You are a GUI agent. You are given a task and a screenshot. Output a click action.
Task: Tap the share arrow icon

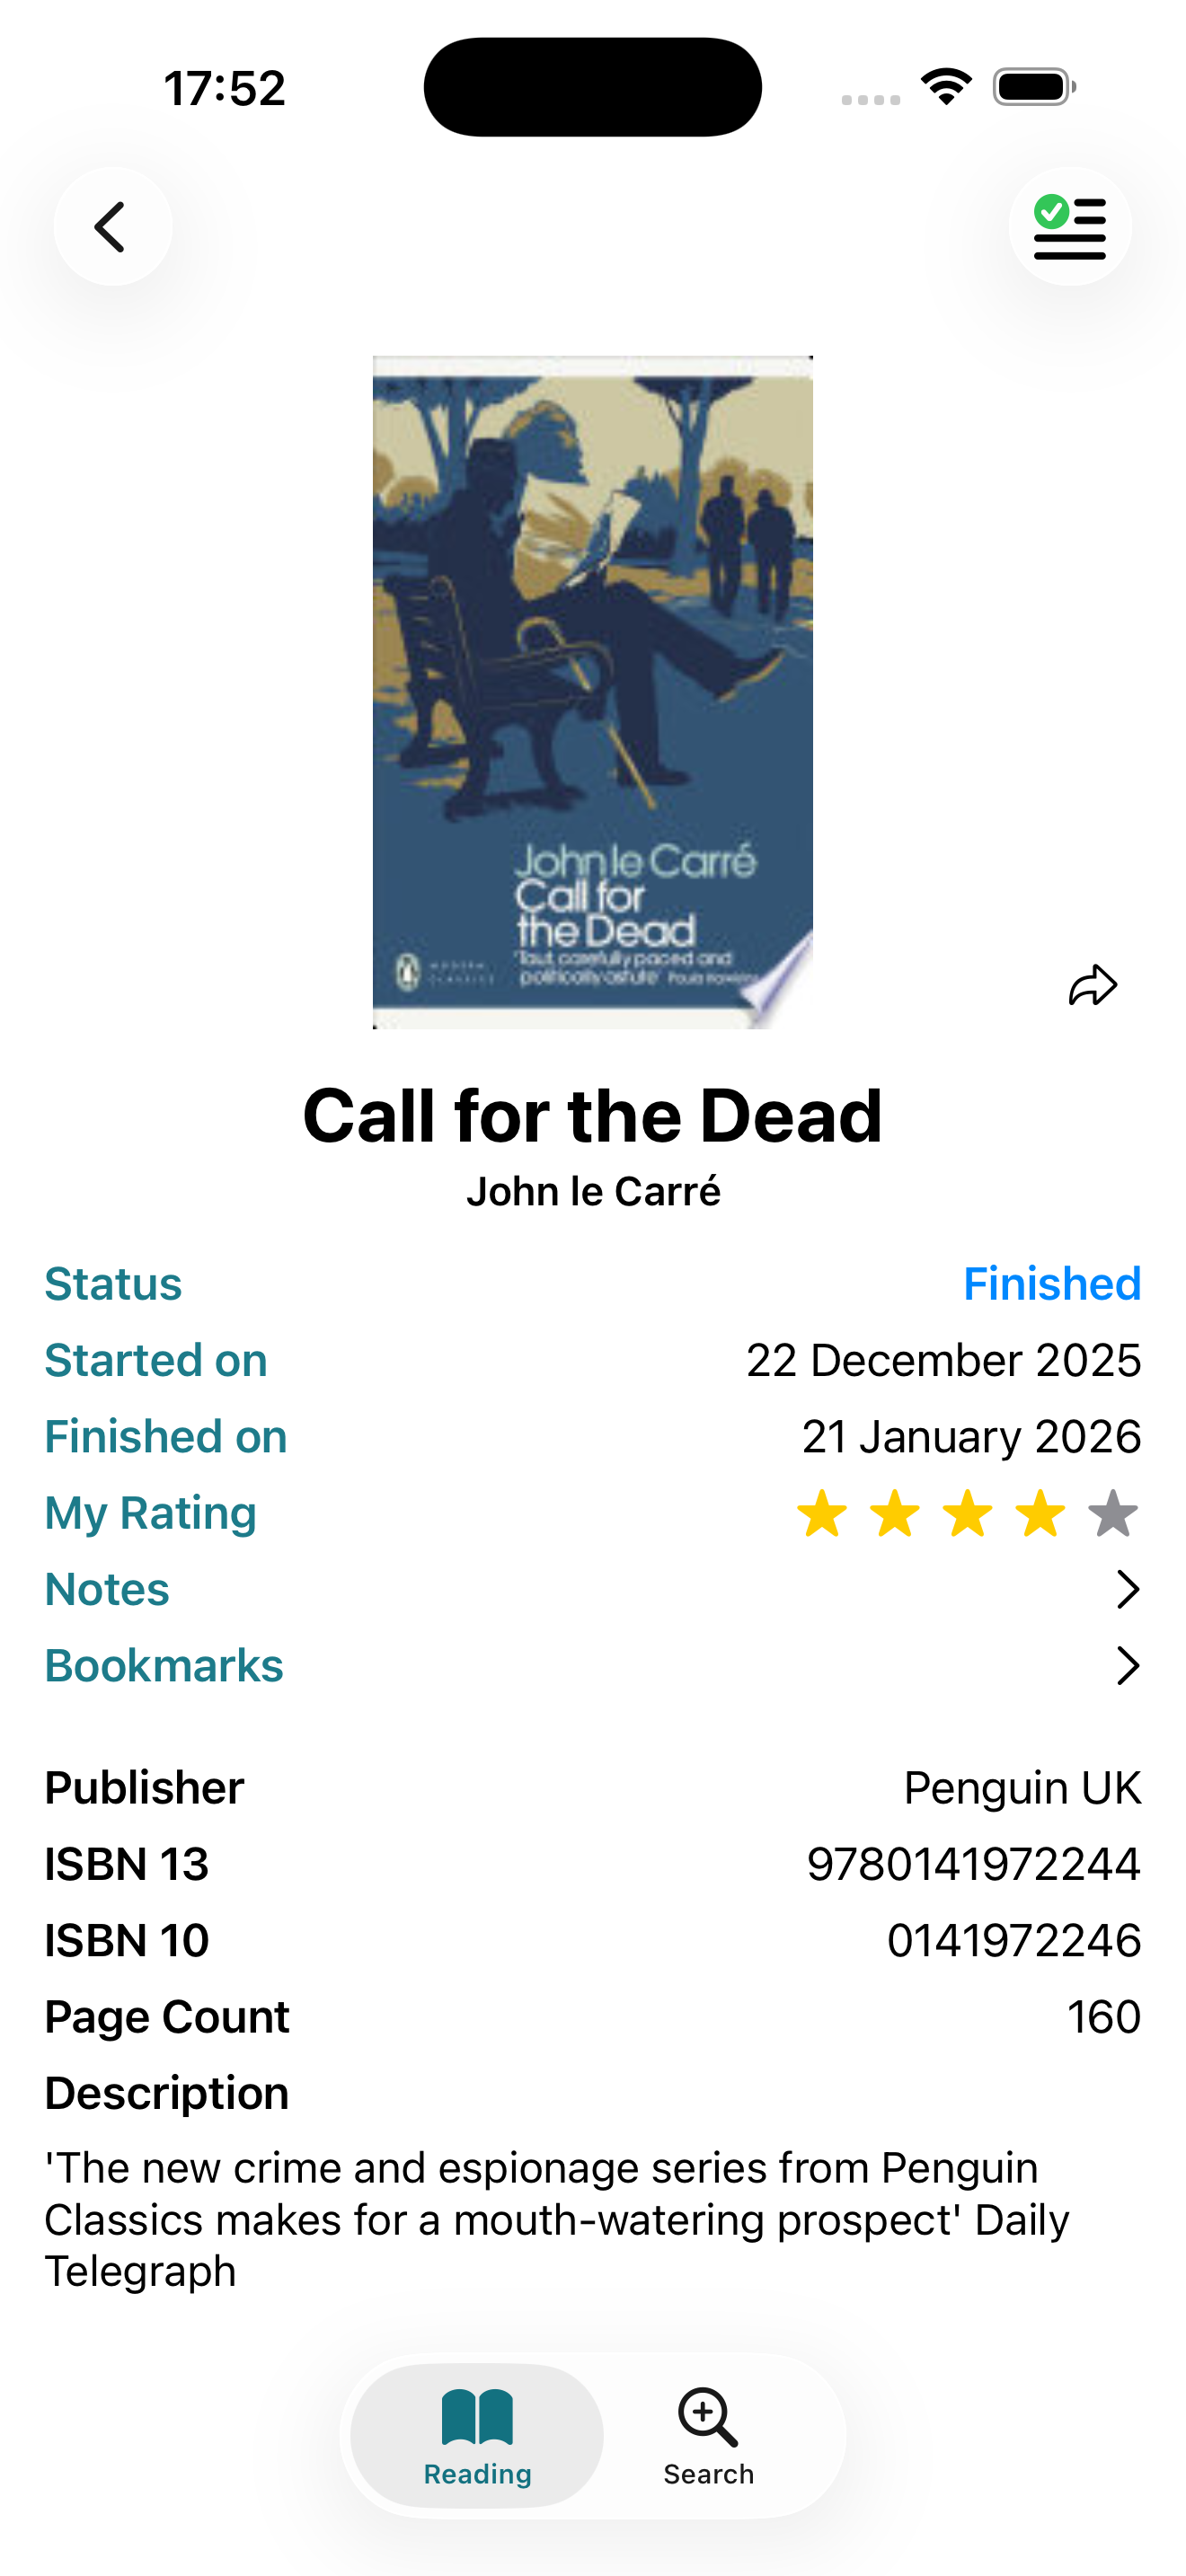pos(1092,986)
